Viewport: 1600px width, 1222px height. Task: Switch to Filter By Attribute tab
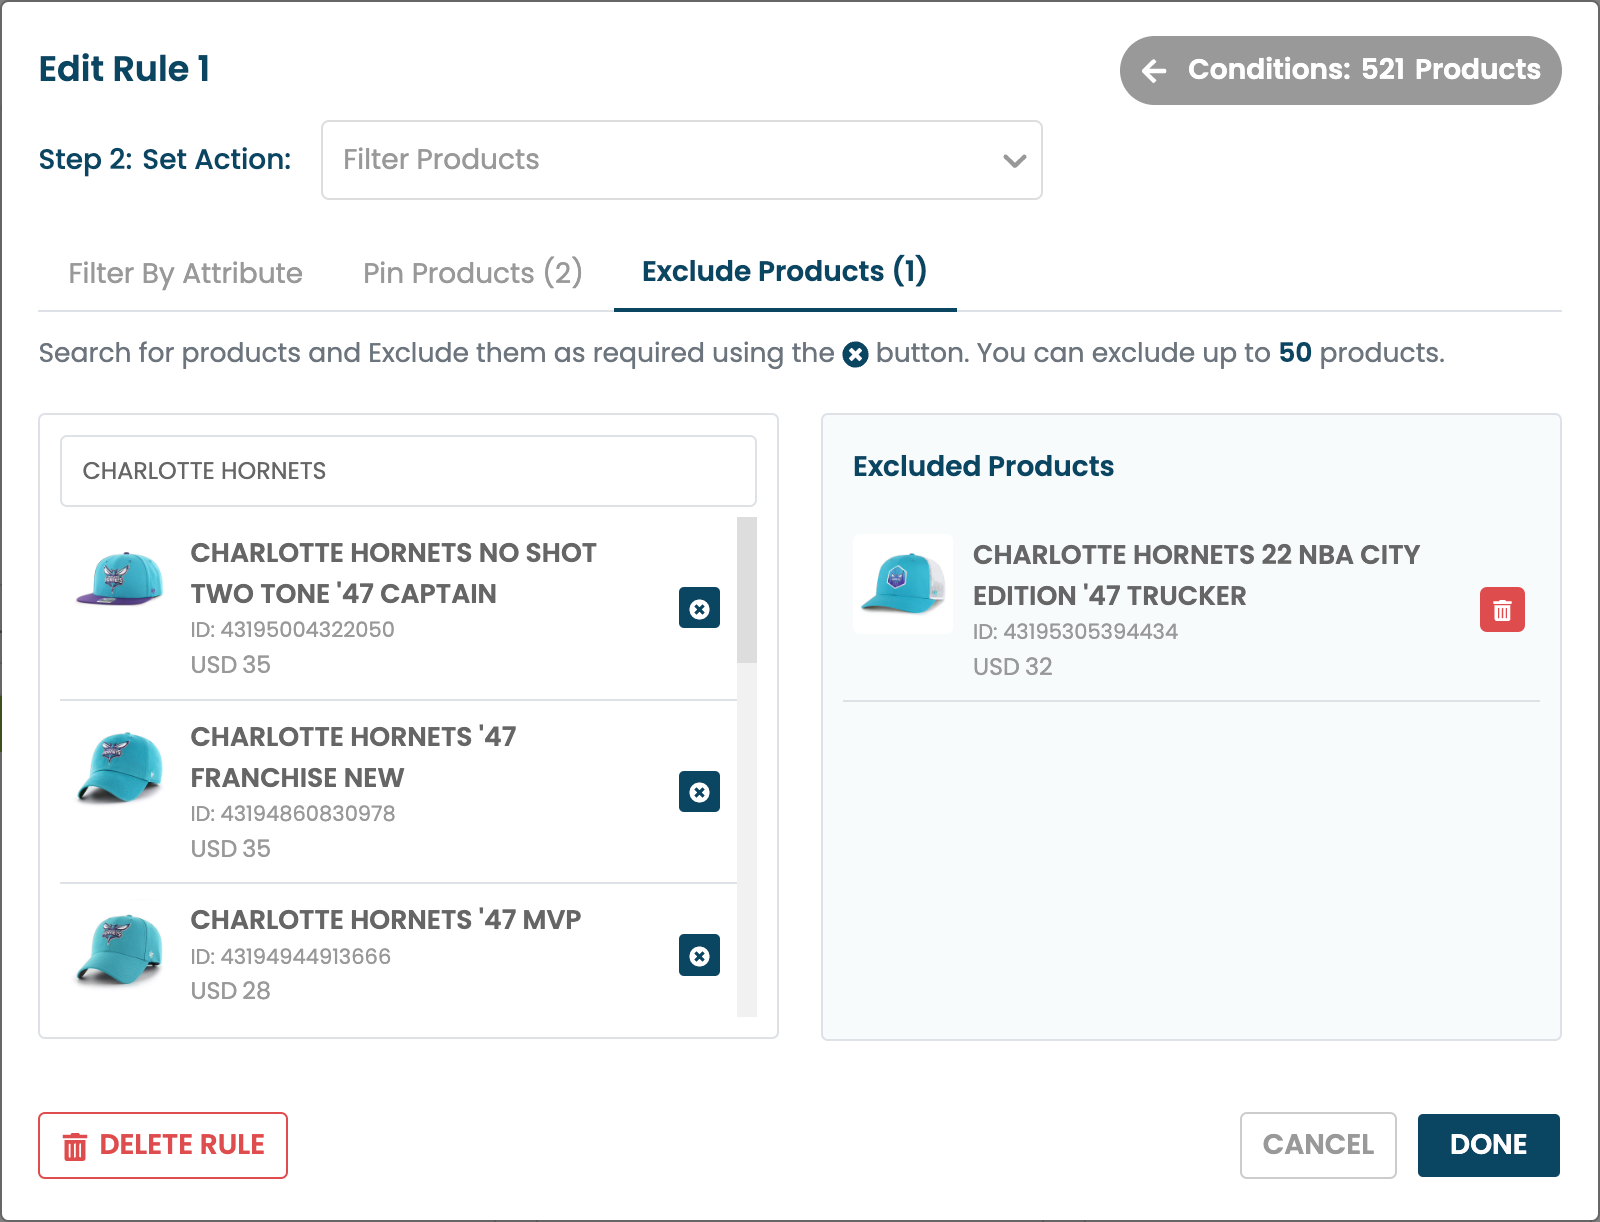[x=185, y=273]
